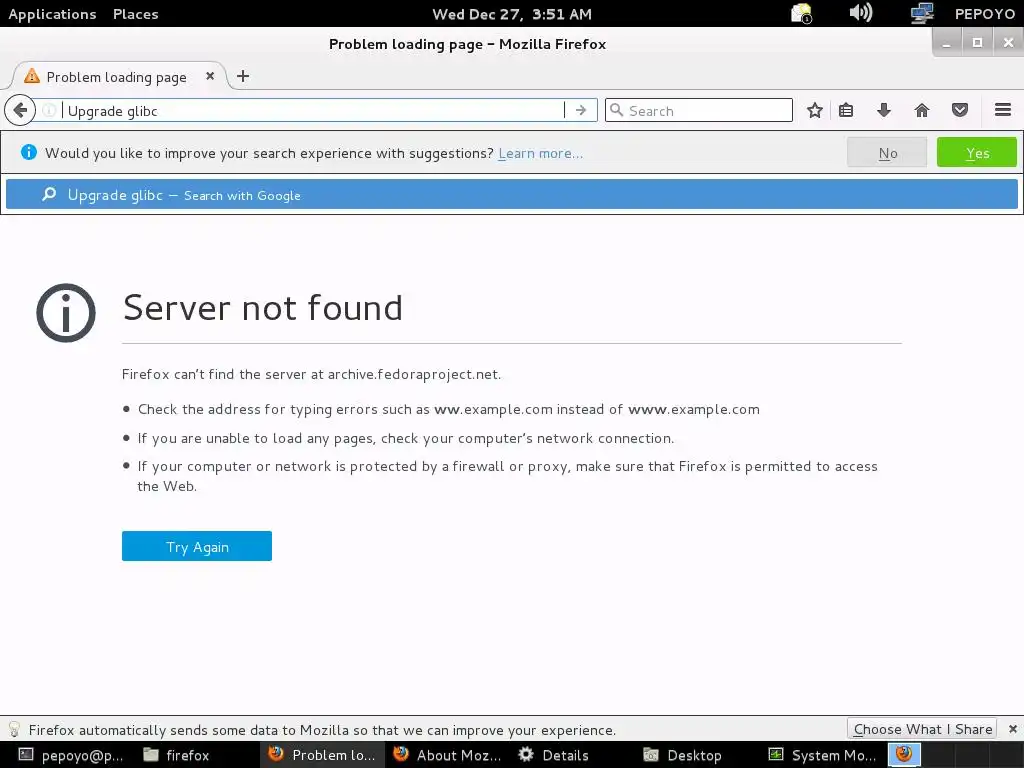Dismiss the data sharing notification bar

1013,729
